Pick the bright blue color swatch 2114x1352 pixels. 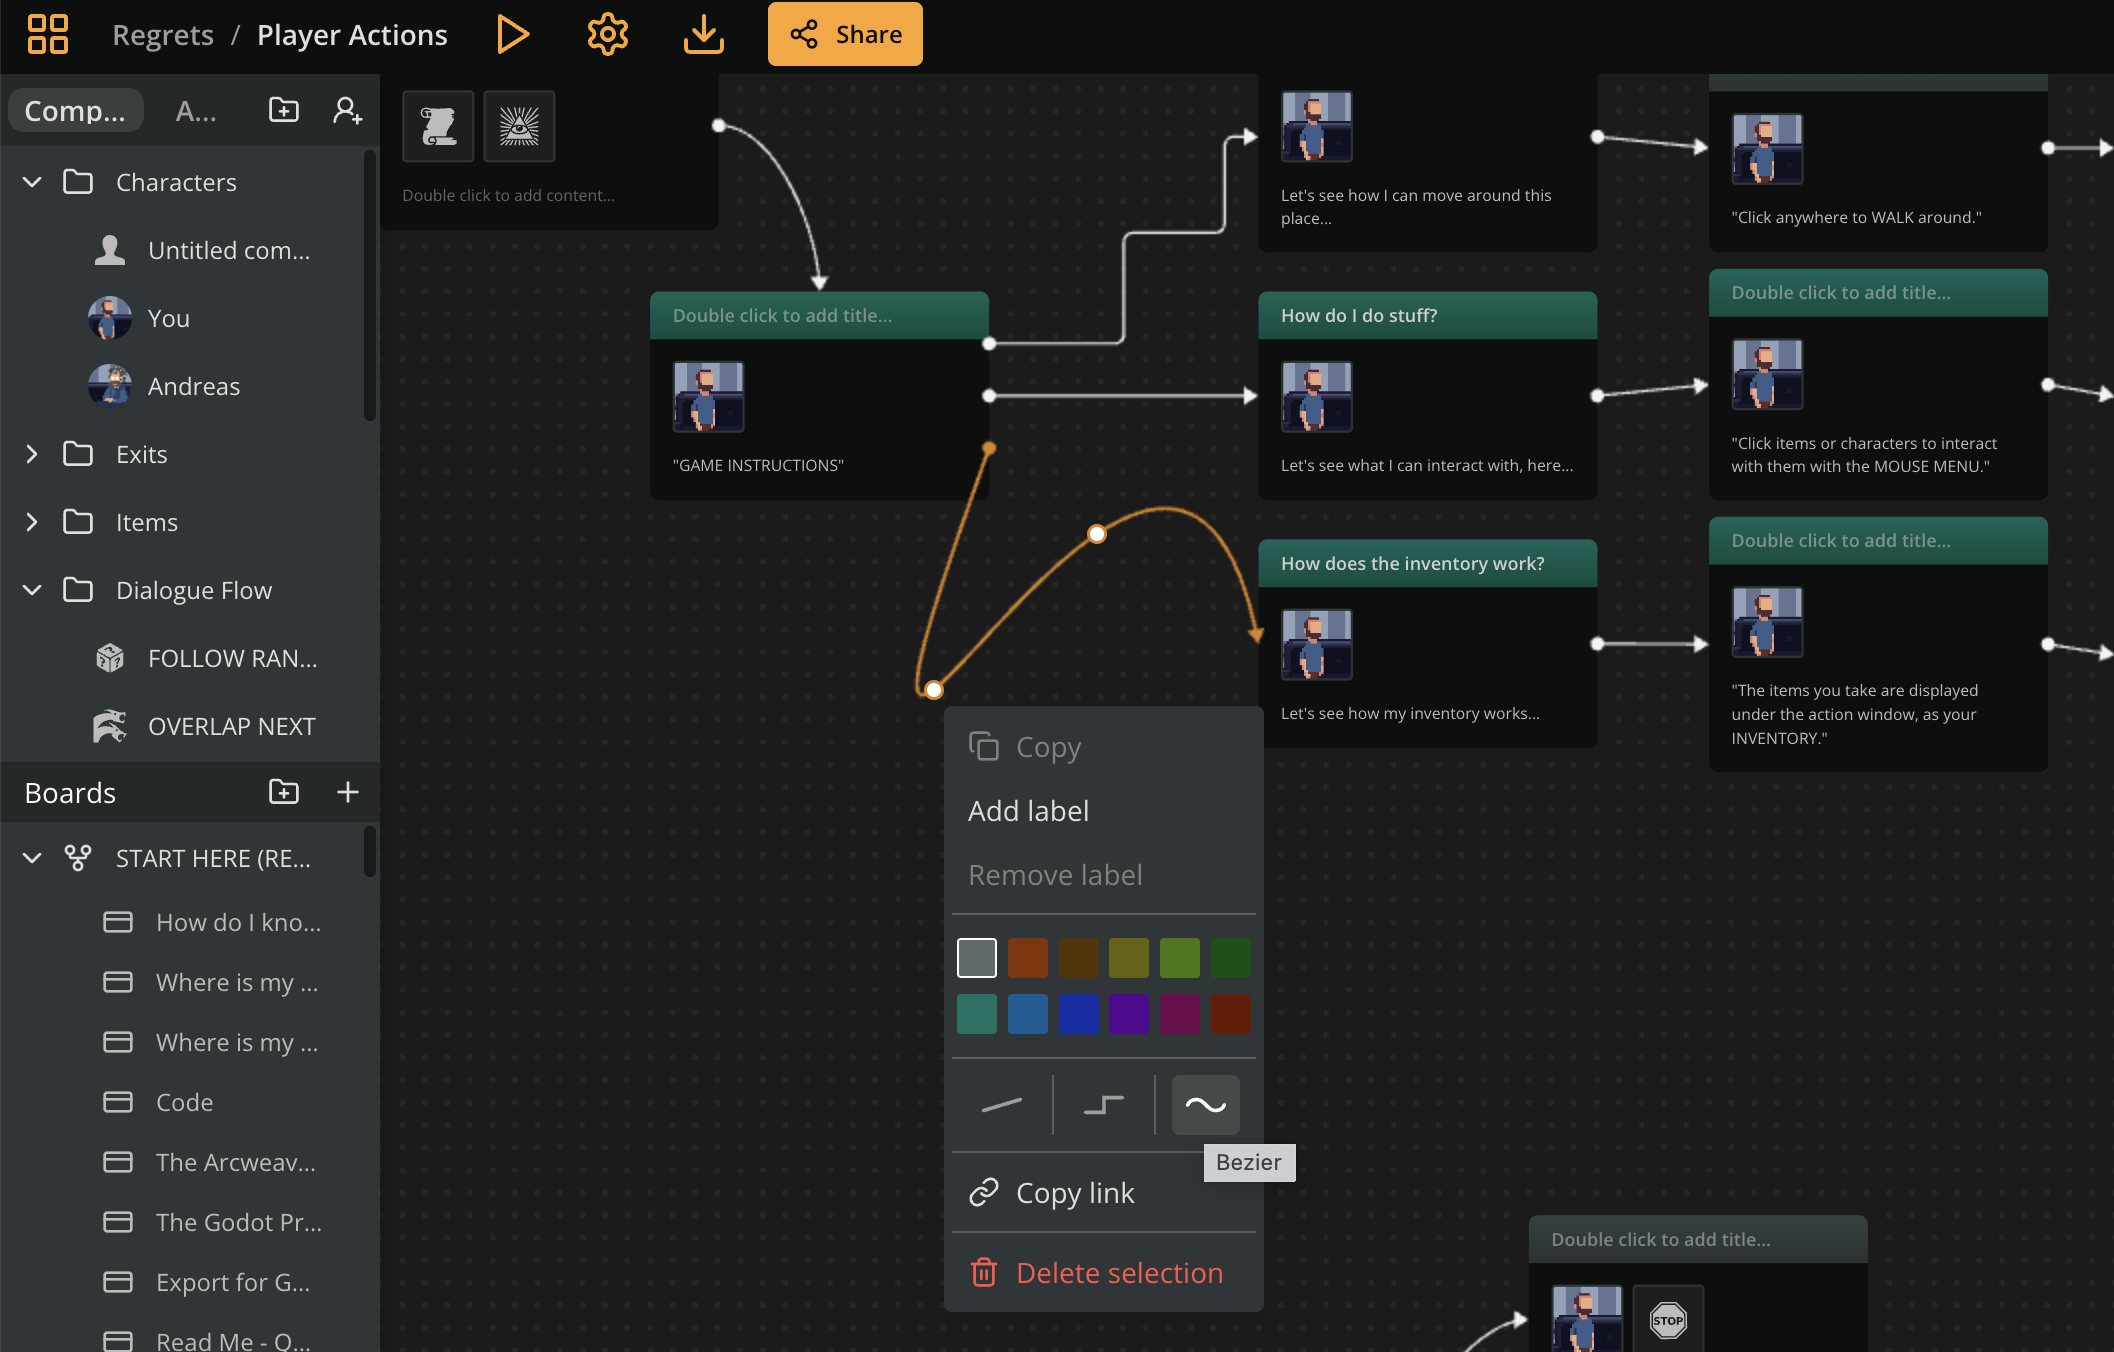pos(1079,1014)
